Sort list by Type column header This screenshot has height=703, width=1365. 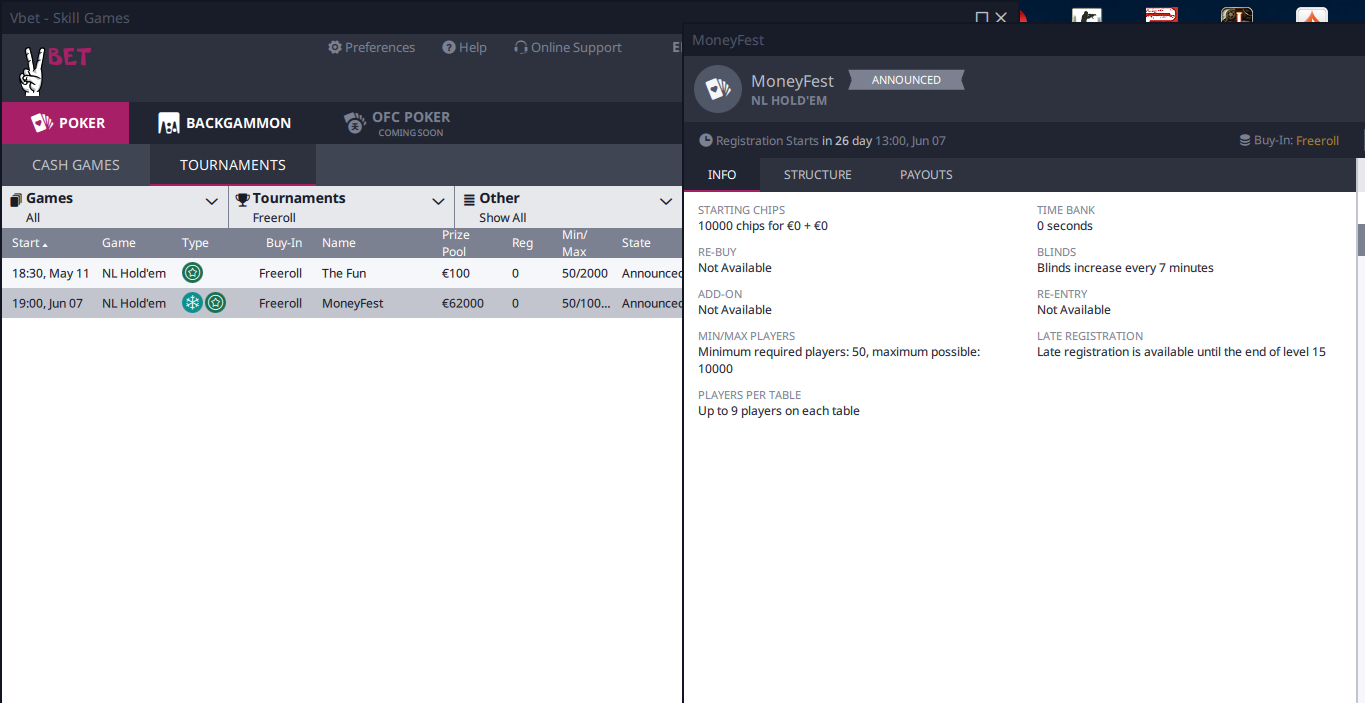coord(195,243)
